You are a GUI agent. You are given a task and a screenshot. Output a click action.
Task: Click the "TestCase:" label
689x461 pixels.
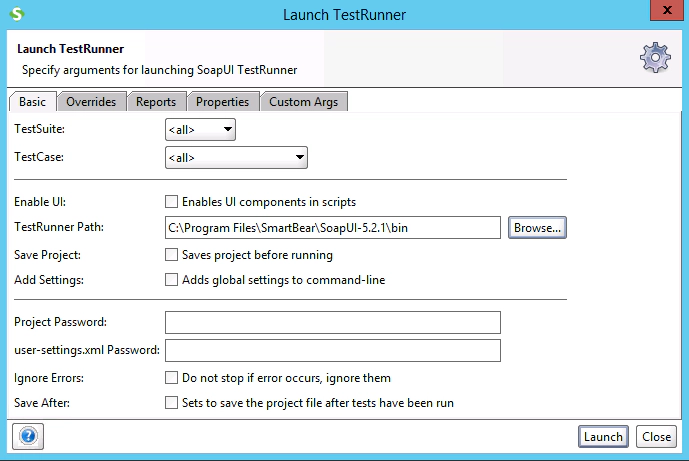click(39, 157)
